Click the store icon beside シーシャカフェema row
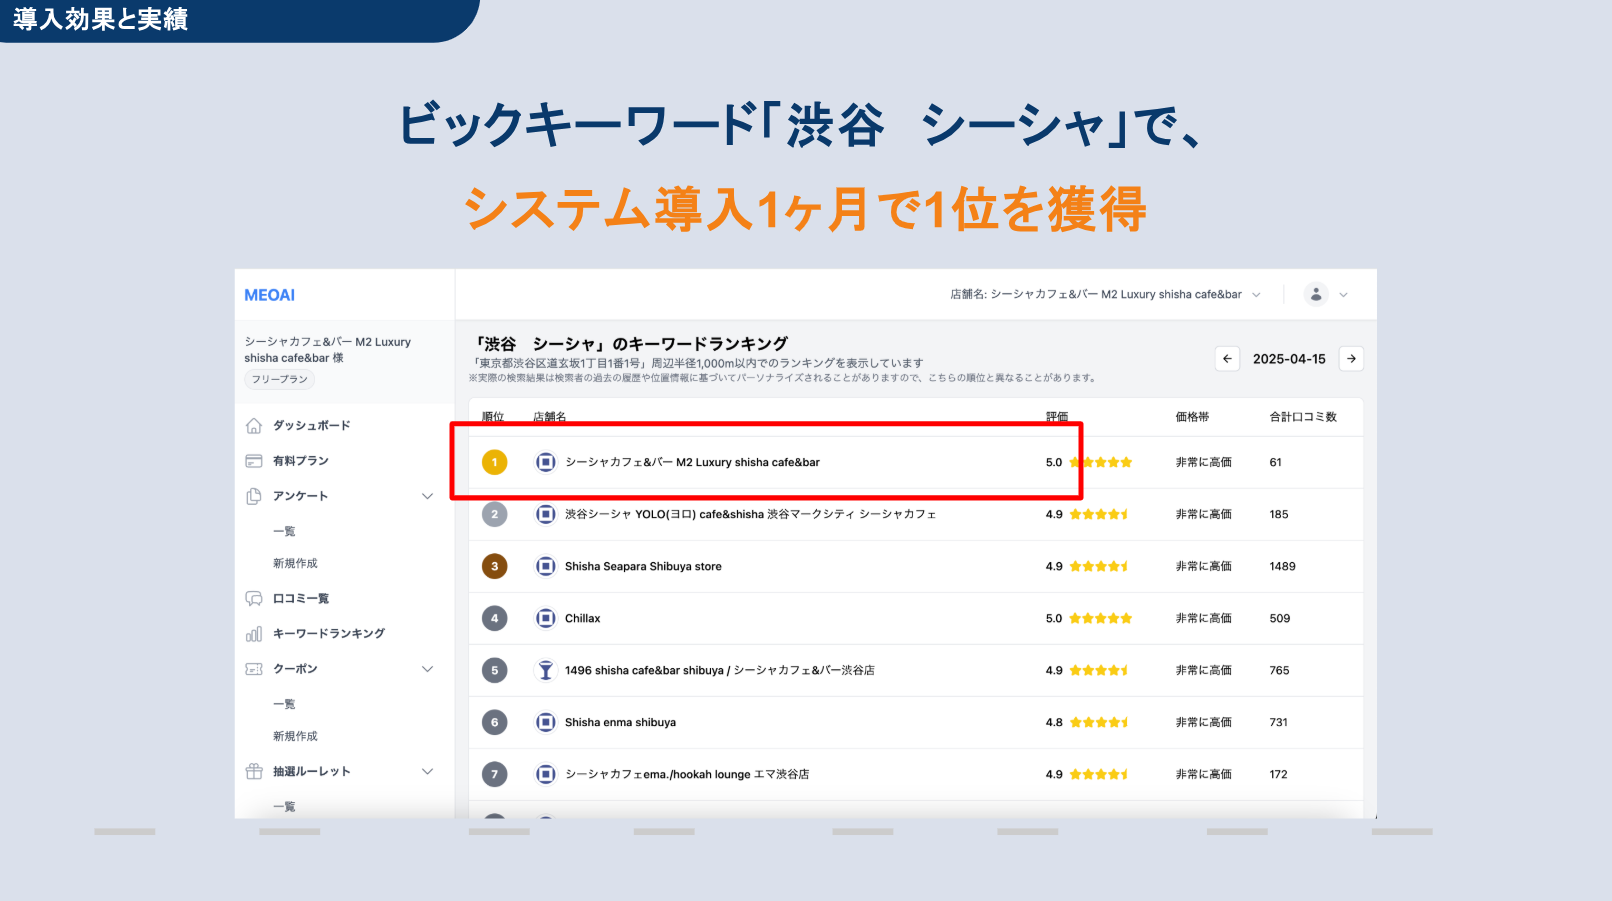 tap(545, 774)
